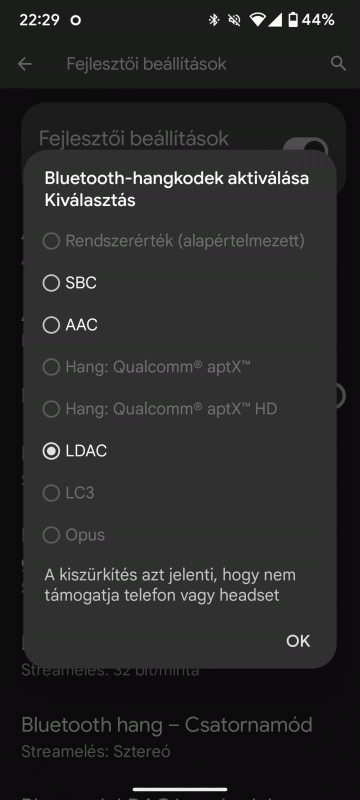This screenshot has width=360, height=800.
Task: Choose the Qualcomm aptX HD option
Action: pos(160,409)
